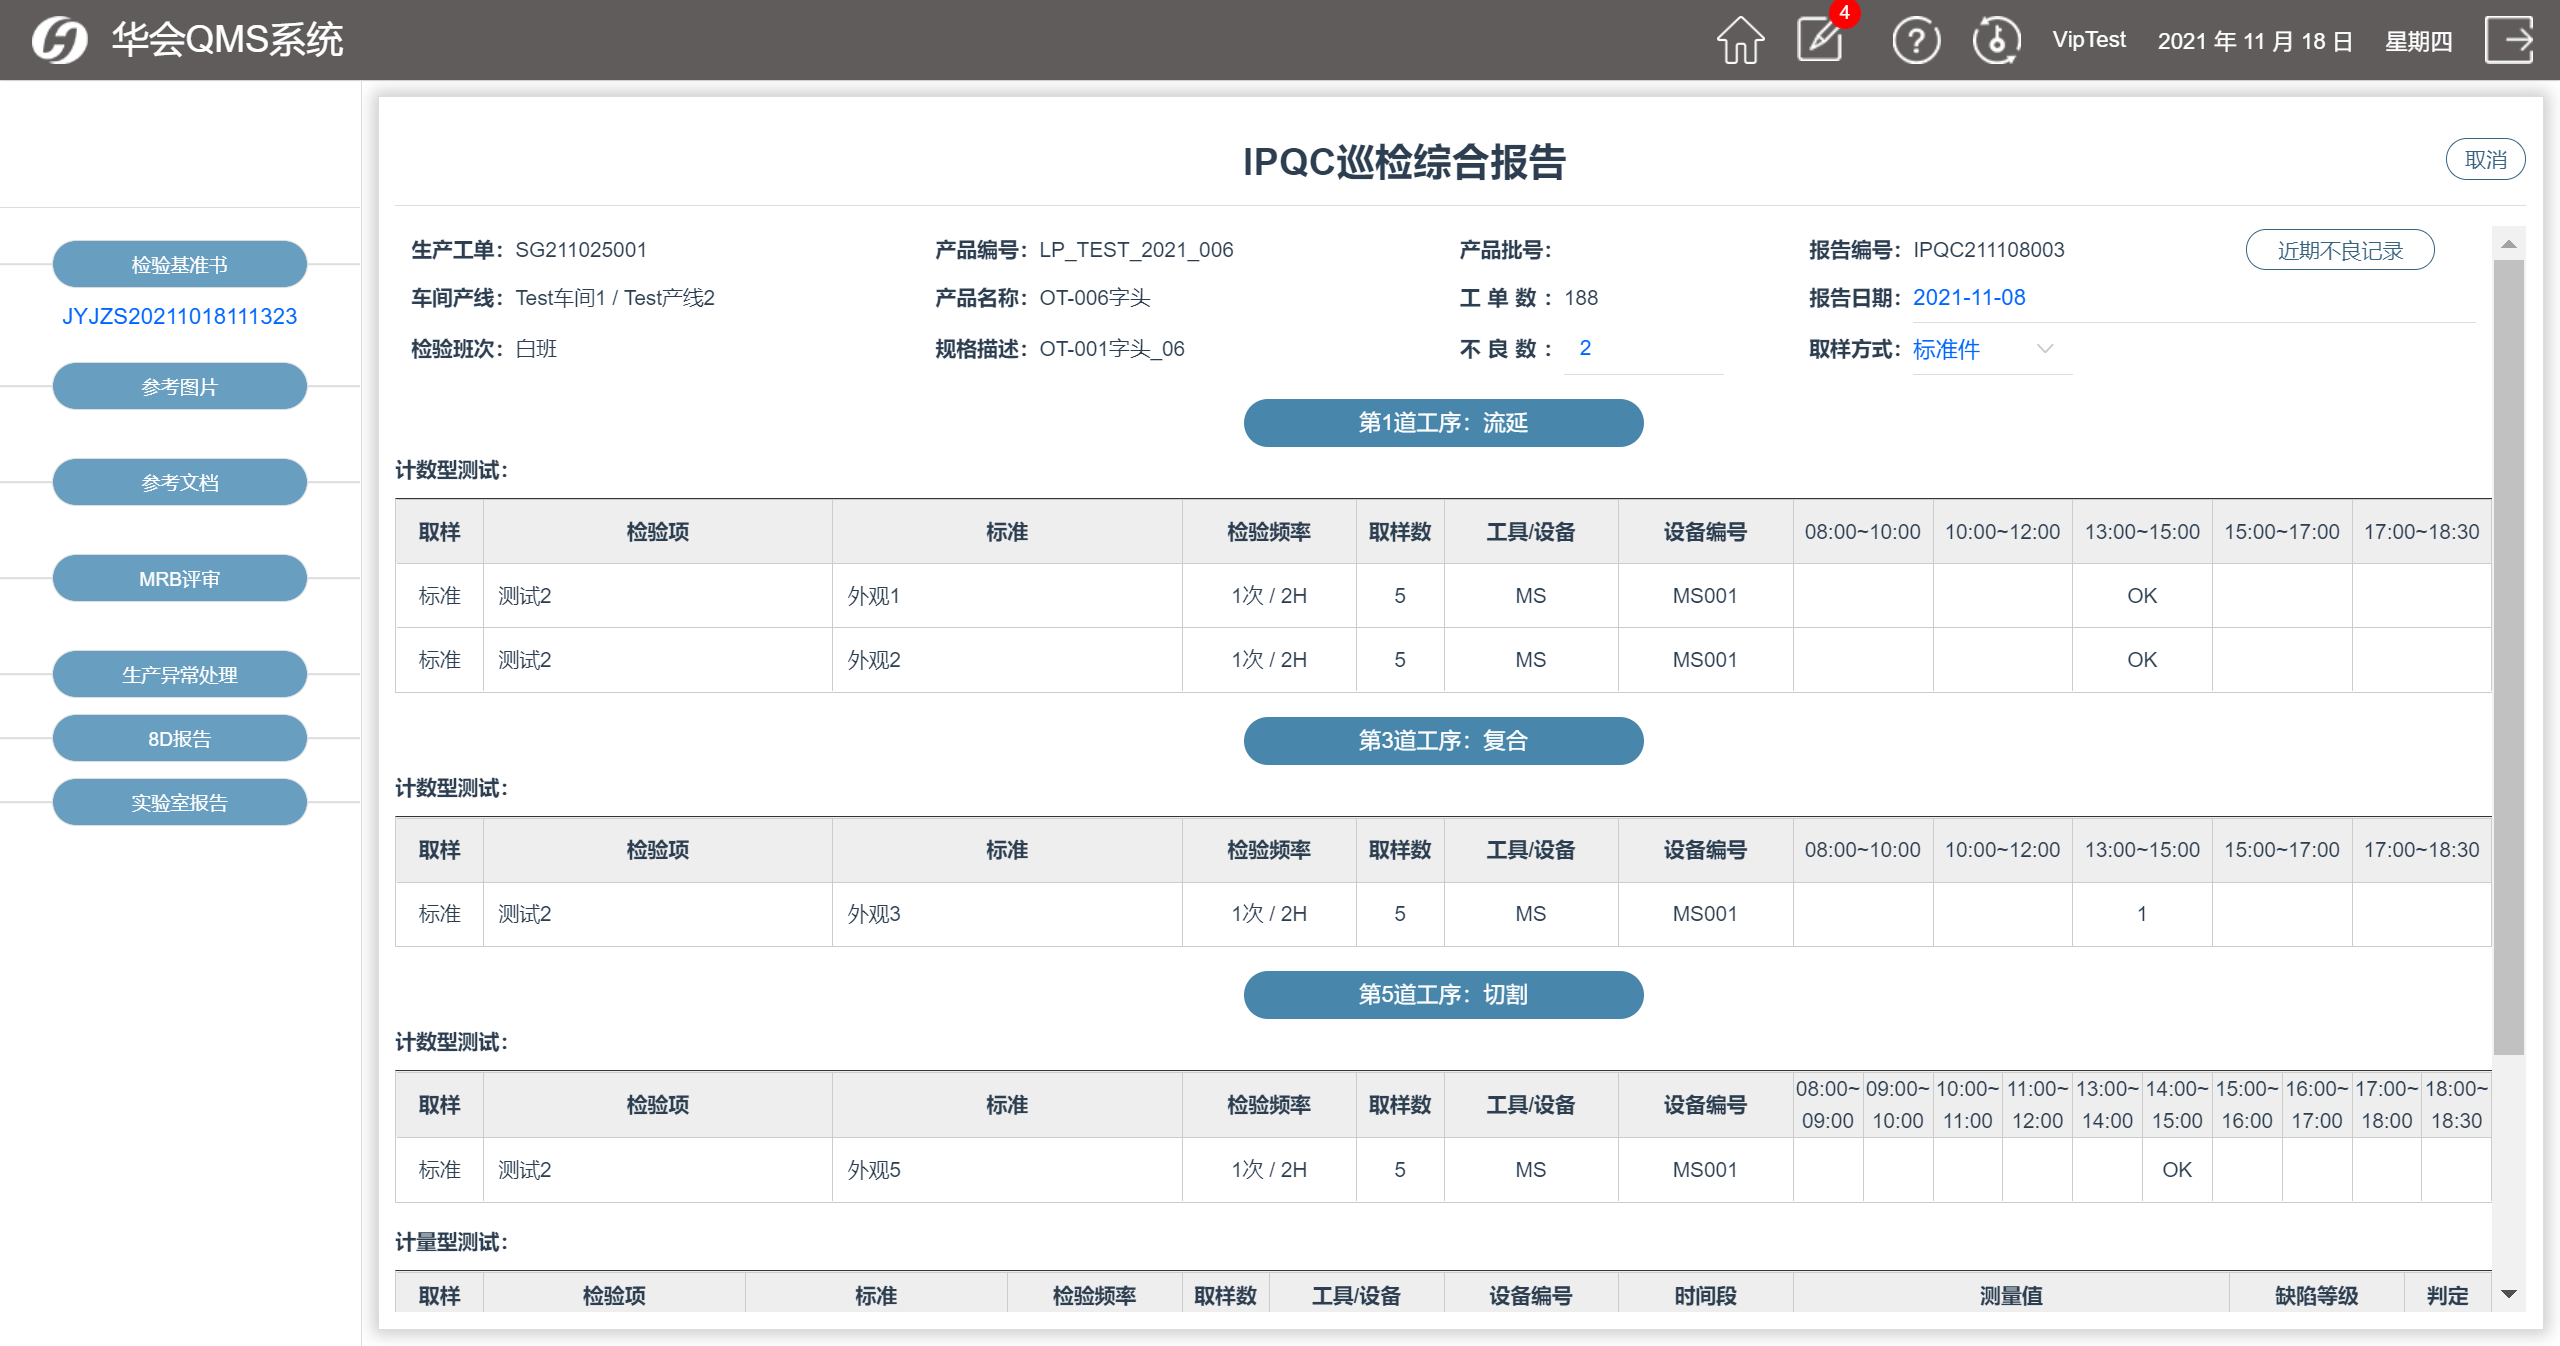Click the circular refresh timer icon

click(x=1996, y=41)
